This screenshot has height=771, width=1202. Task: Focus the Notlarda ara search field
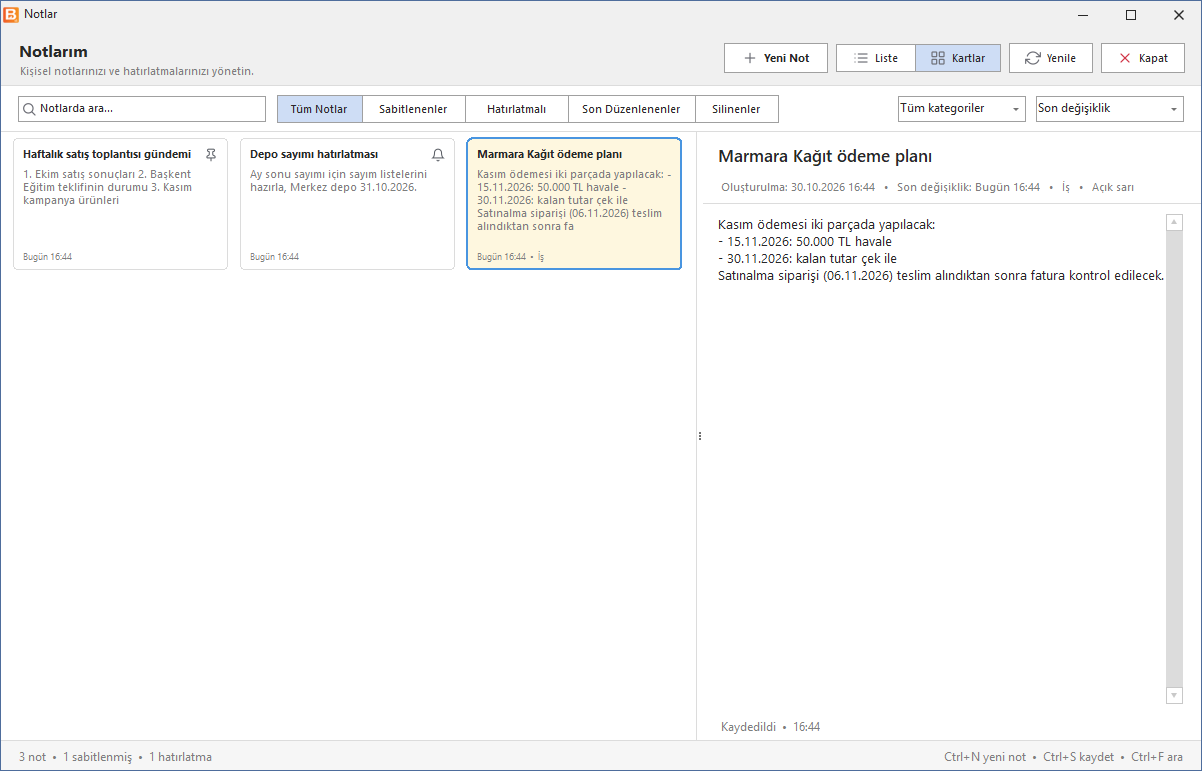coord(142,109)
